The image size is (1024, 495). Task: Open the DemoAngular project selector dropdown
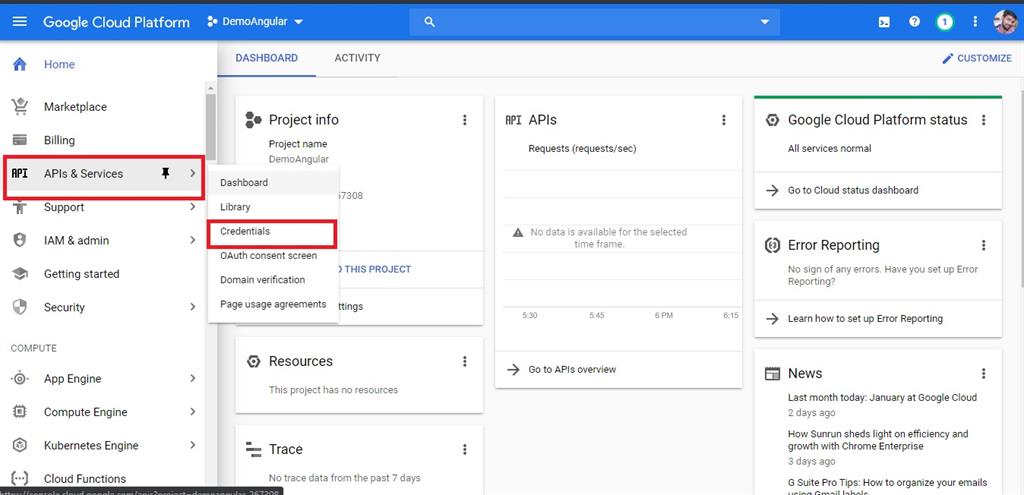255,22
